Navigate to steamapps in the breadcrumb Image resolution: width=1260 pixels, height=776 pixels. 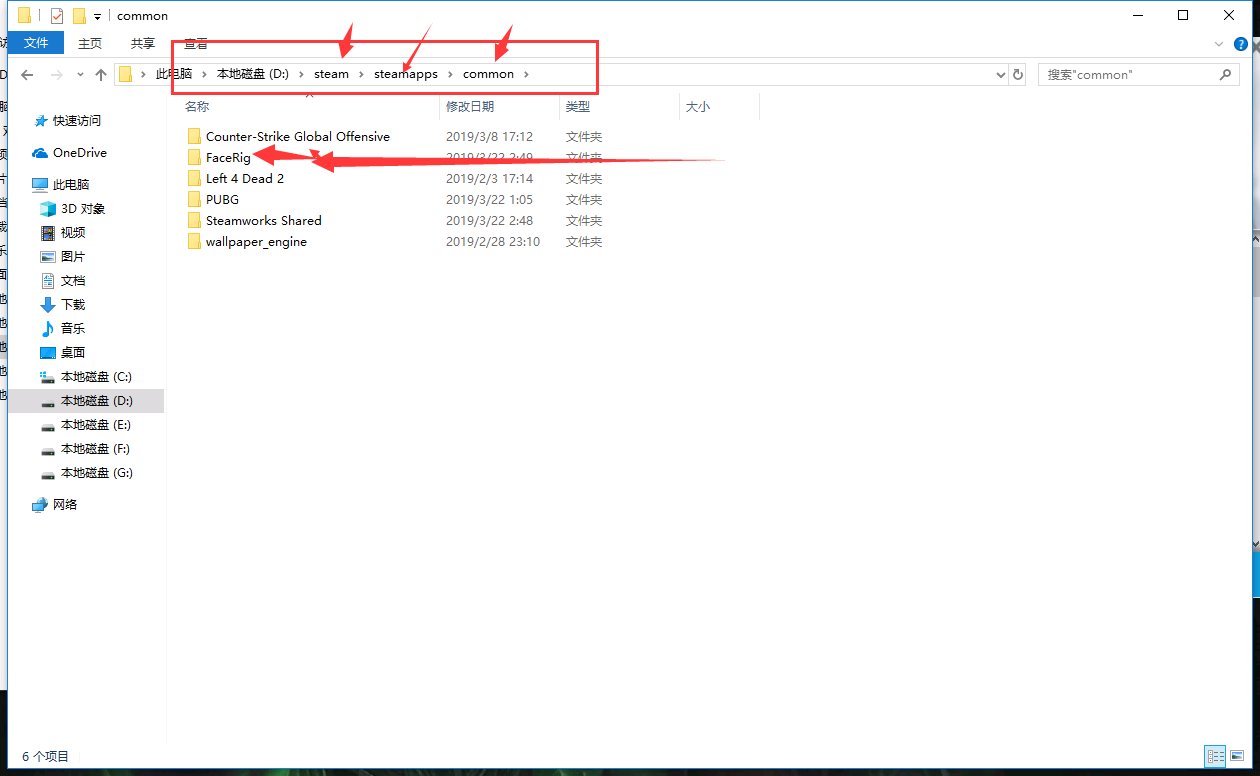click(406, 74)
